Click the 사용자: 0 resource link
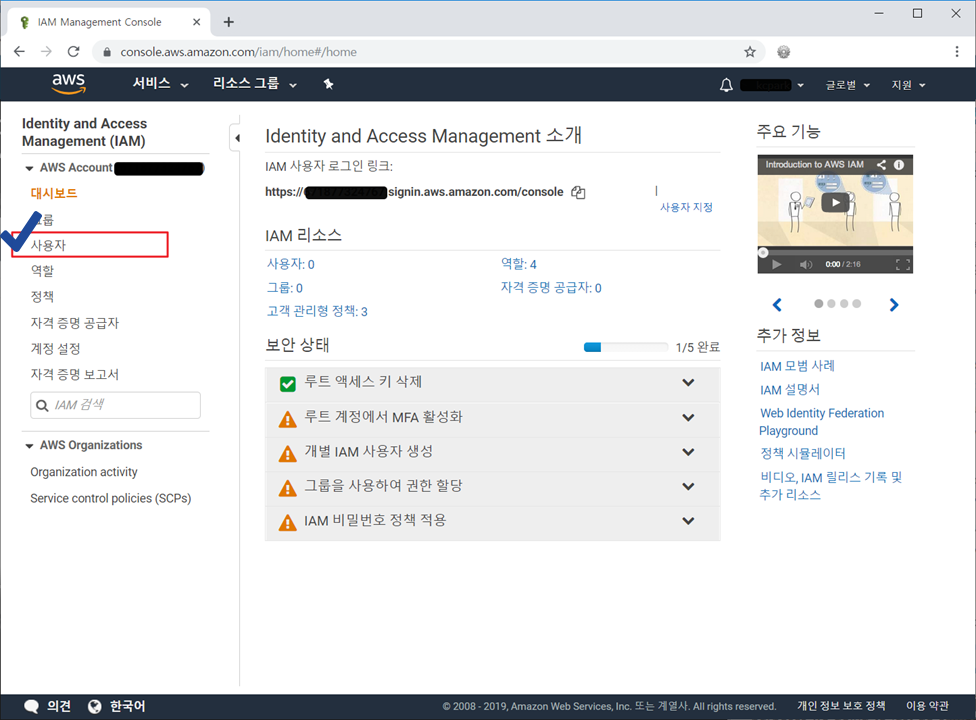Viewport: 976px width, 720px height. 291,264
